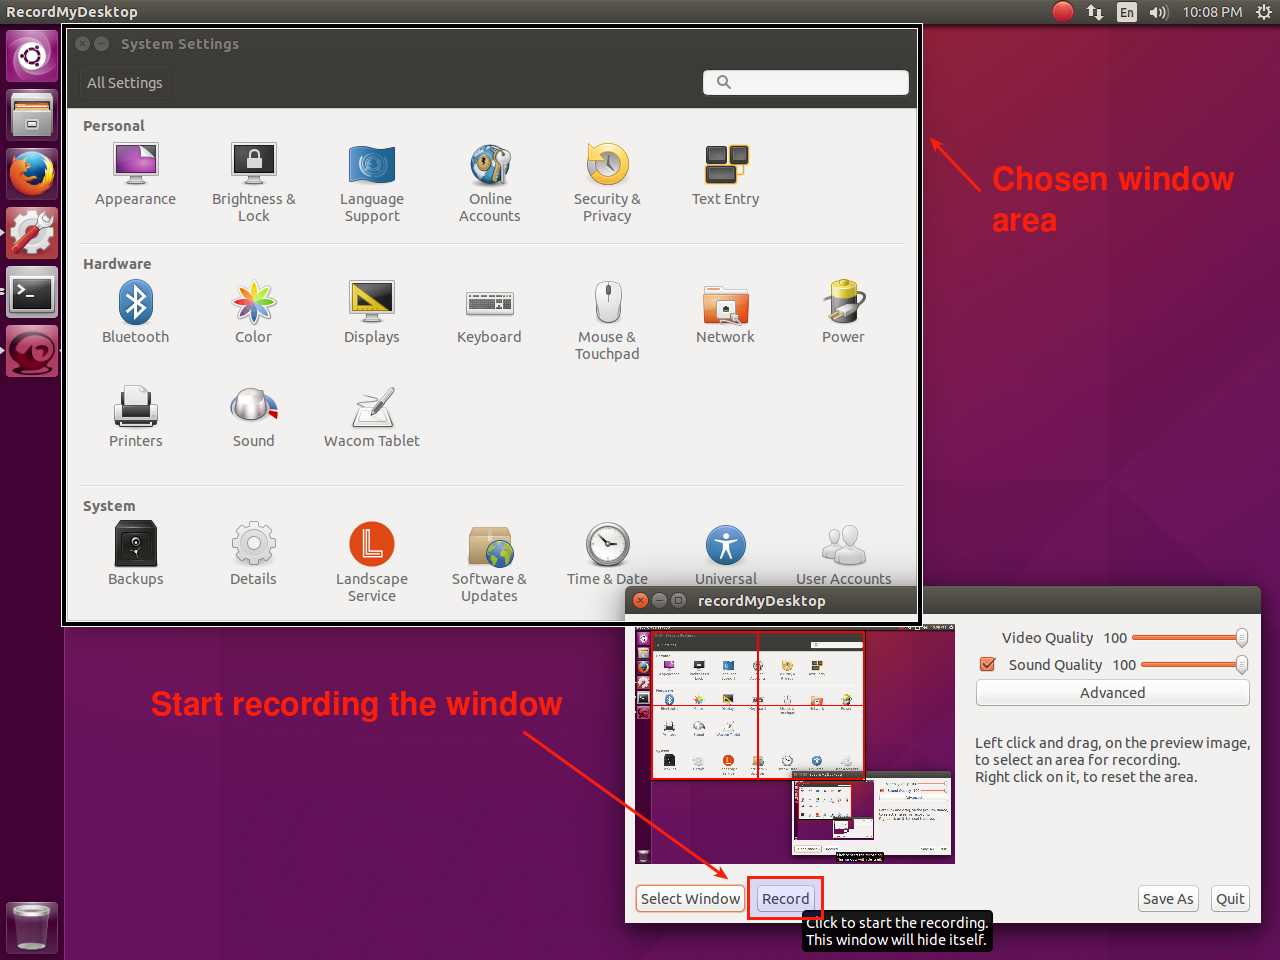Adjust the Sound Quality slider

[x=1194, y=664]
